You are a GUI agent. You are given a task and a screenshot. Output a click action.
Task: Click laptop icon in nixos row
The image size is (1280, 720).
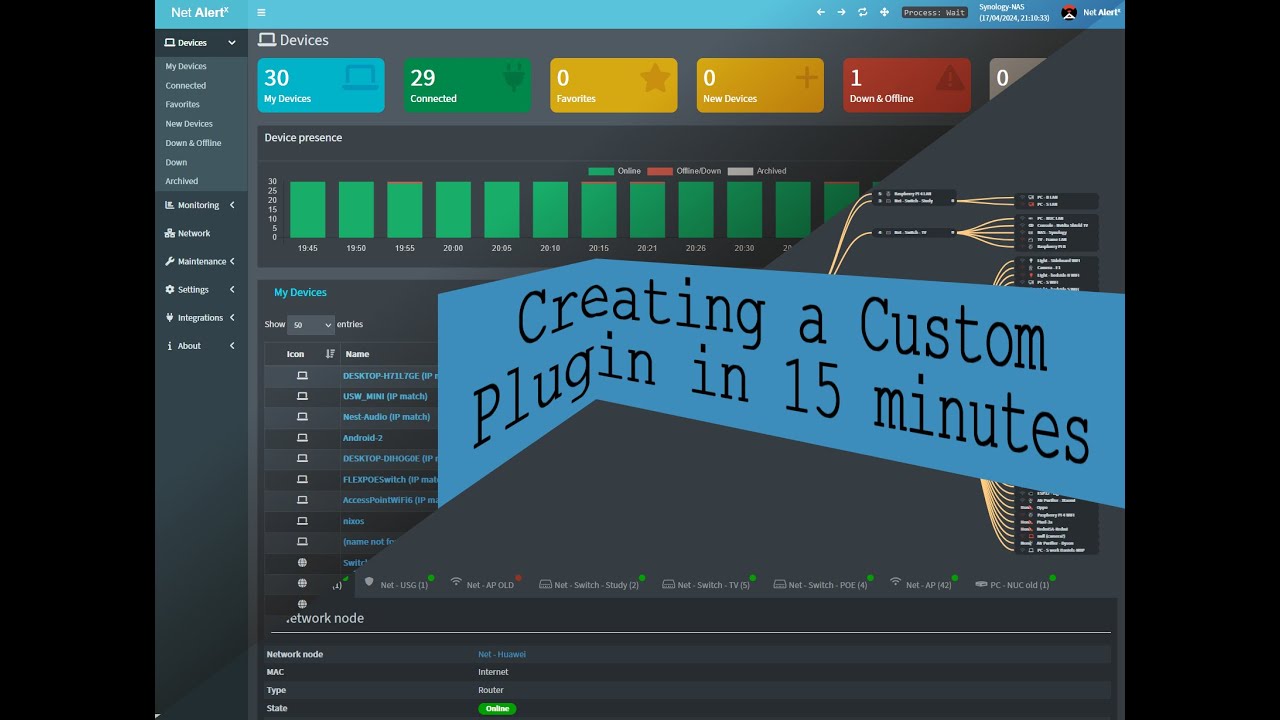coord(302,521)
